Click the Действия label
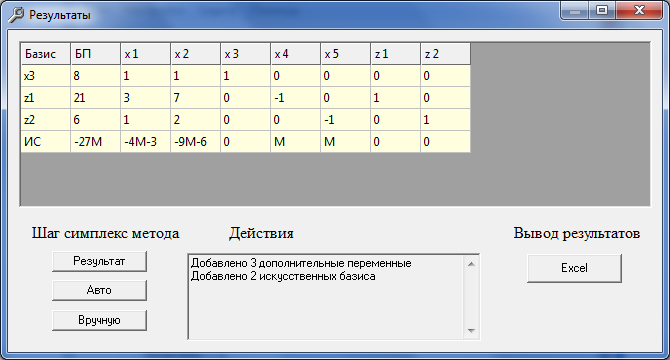Screen dimensions: 670x360 pos(261,233)
